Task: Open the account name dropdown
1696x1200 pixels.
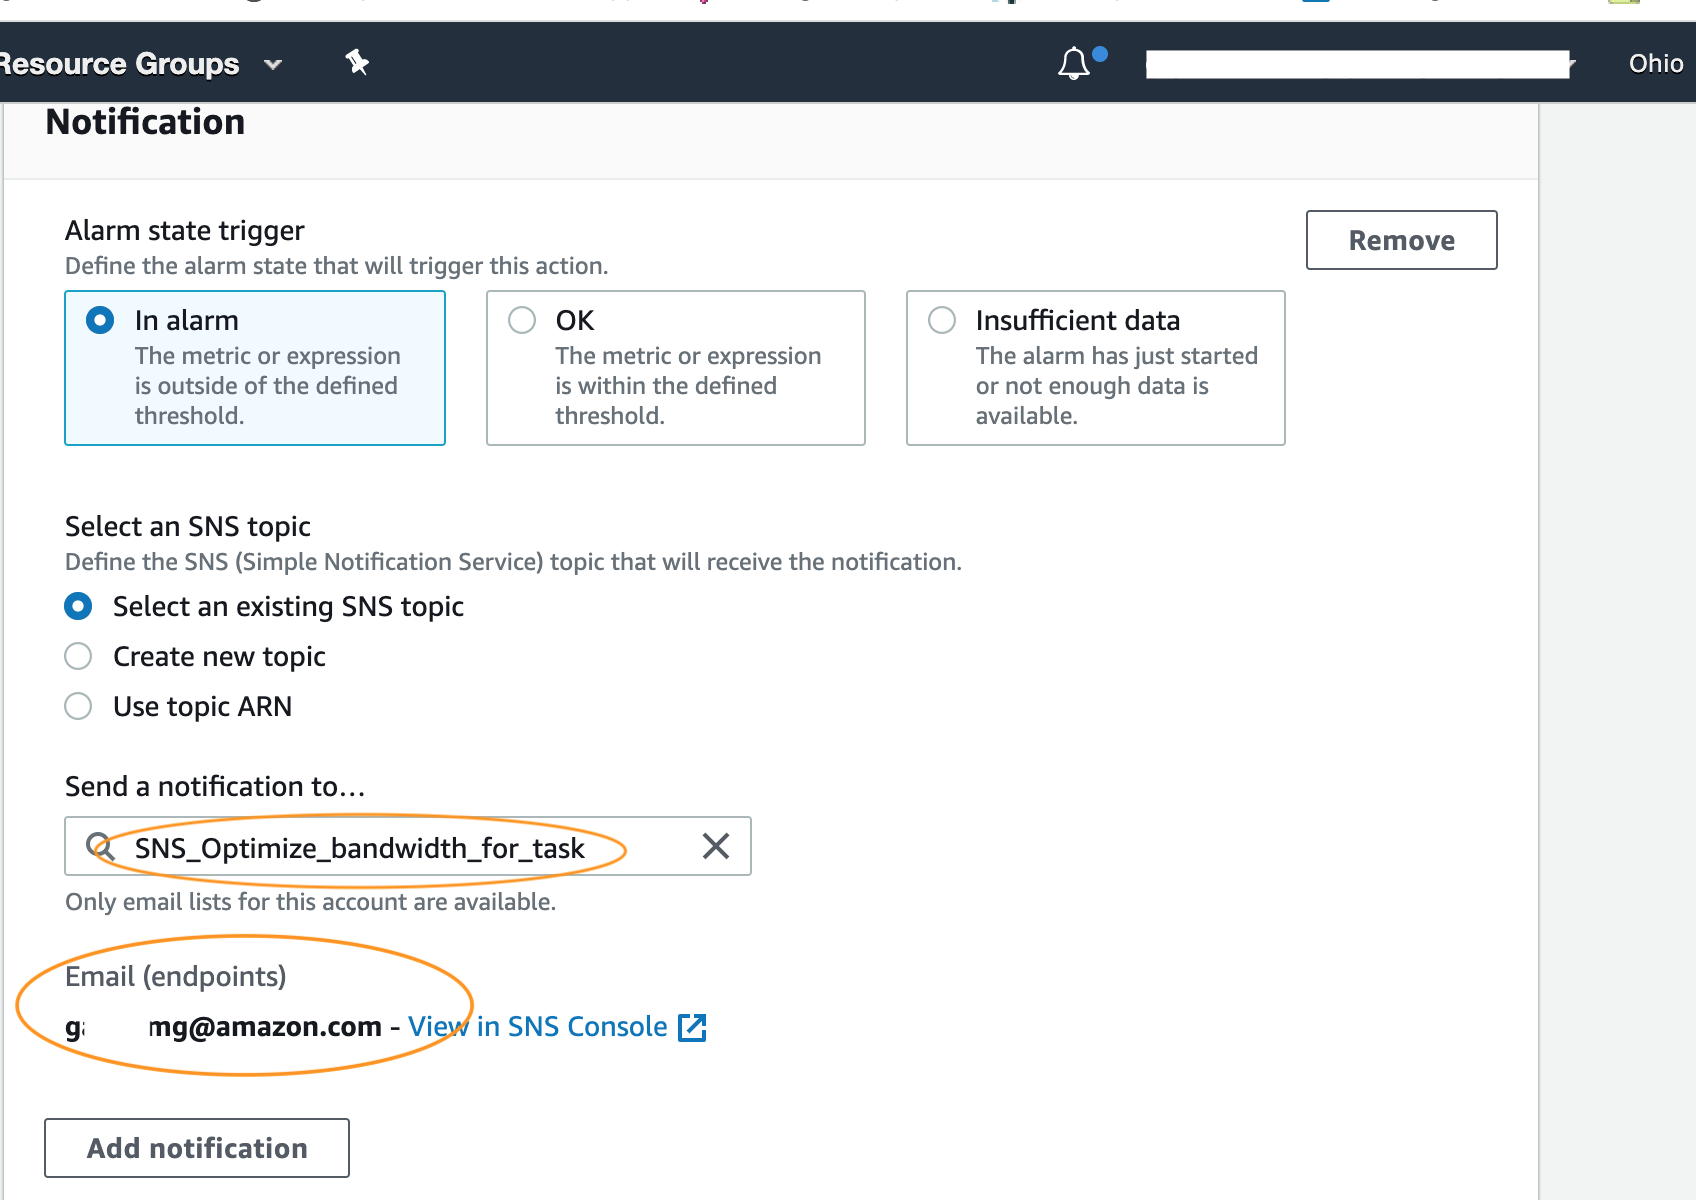Action: pyautogui.click(x=1360, y=64)
